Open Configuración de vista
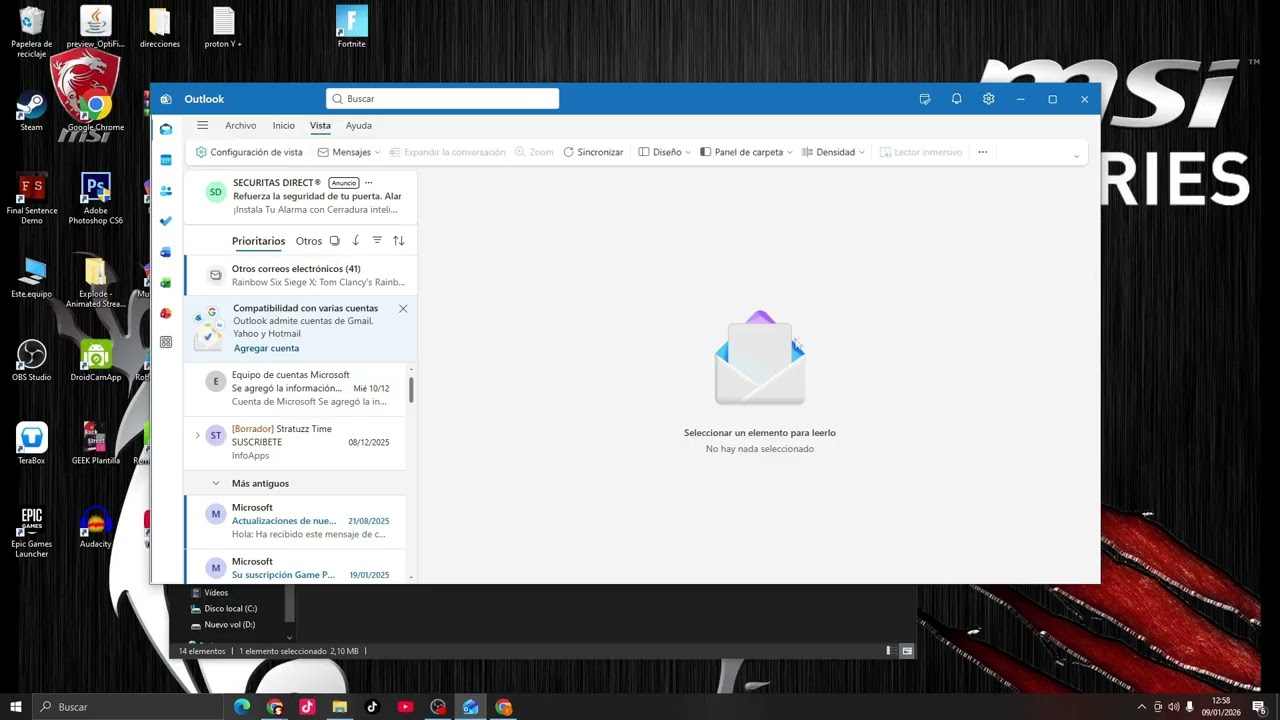The width and height of the screenshot is (1280, 720). 249,152
